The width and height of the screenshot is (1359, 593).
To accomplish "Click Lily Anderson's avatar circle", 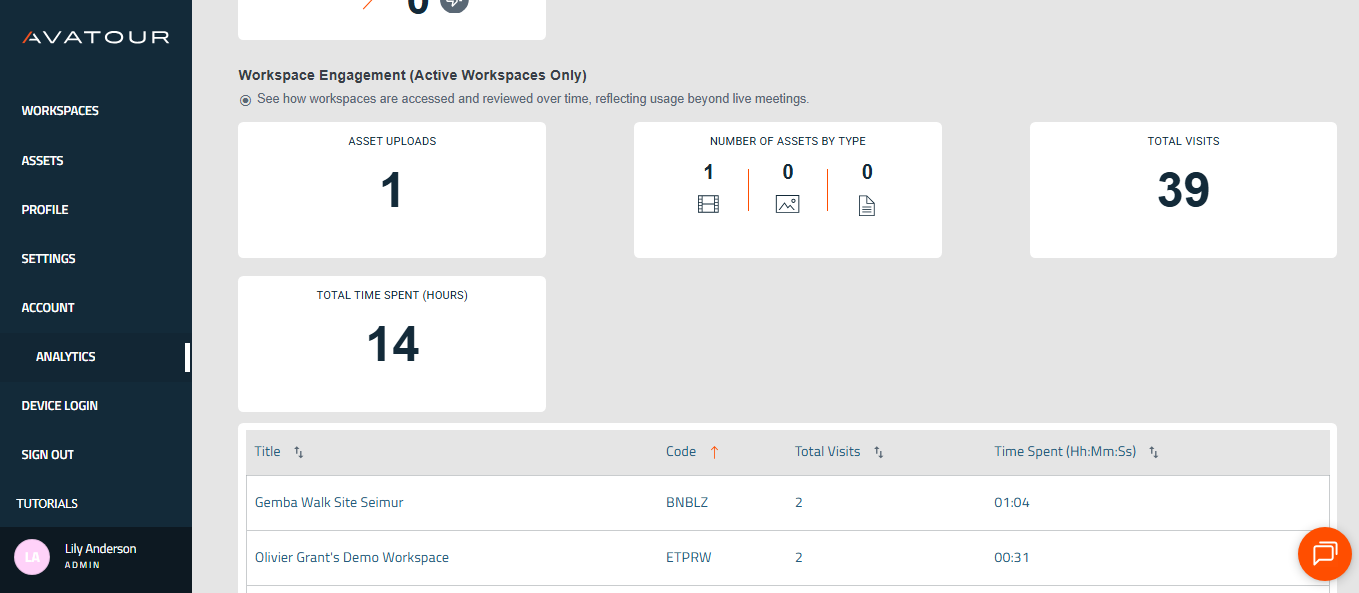I will coord(30,556).
